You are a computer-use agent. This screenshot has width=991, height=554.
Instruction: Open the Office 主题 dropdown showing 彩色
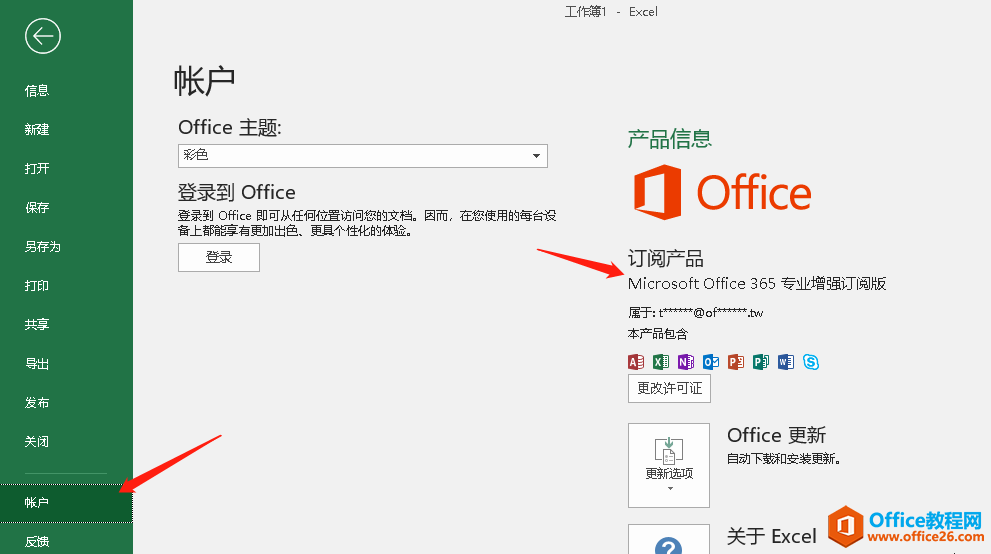pyautogui.click(x=363, y=155)
